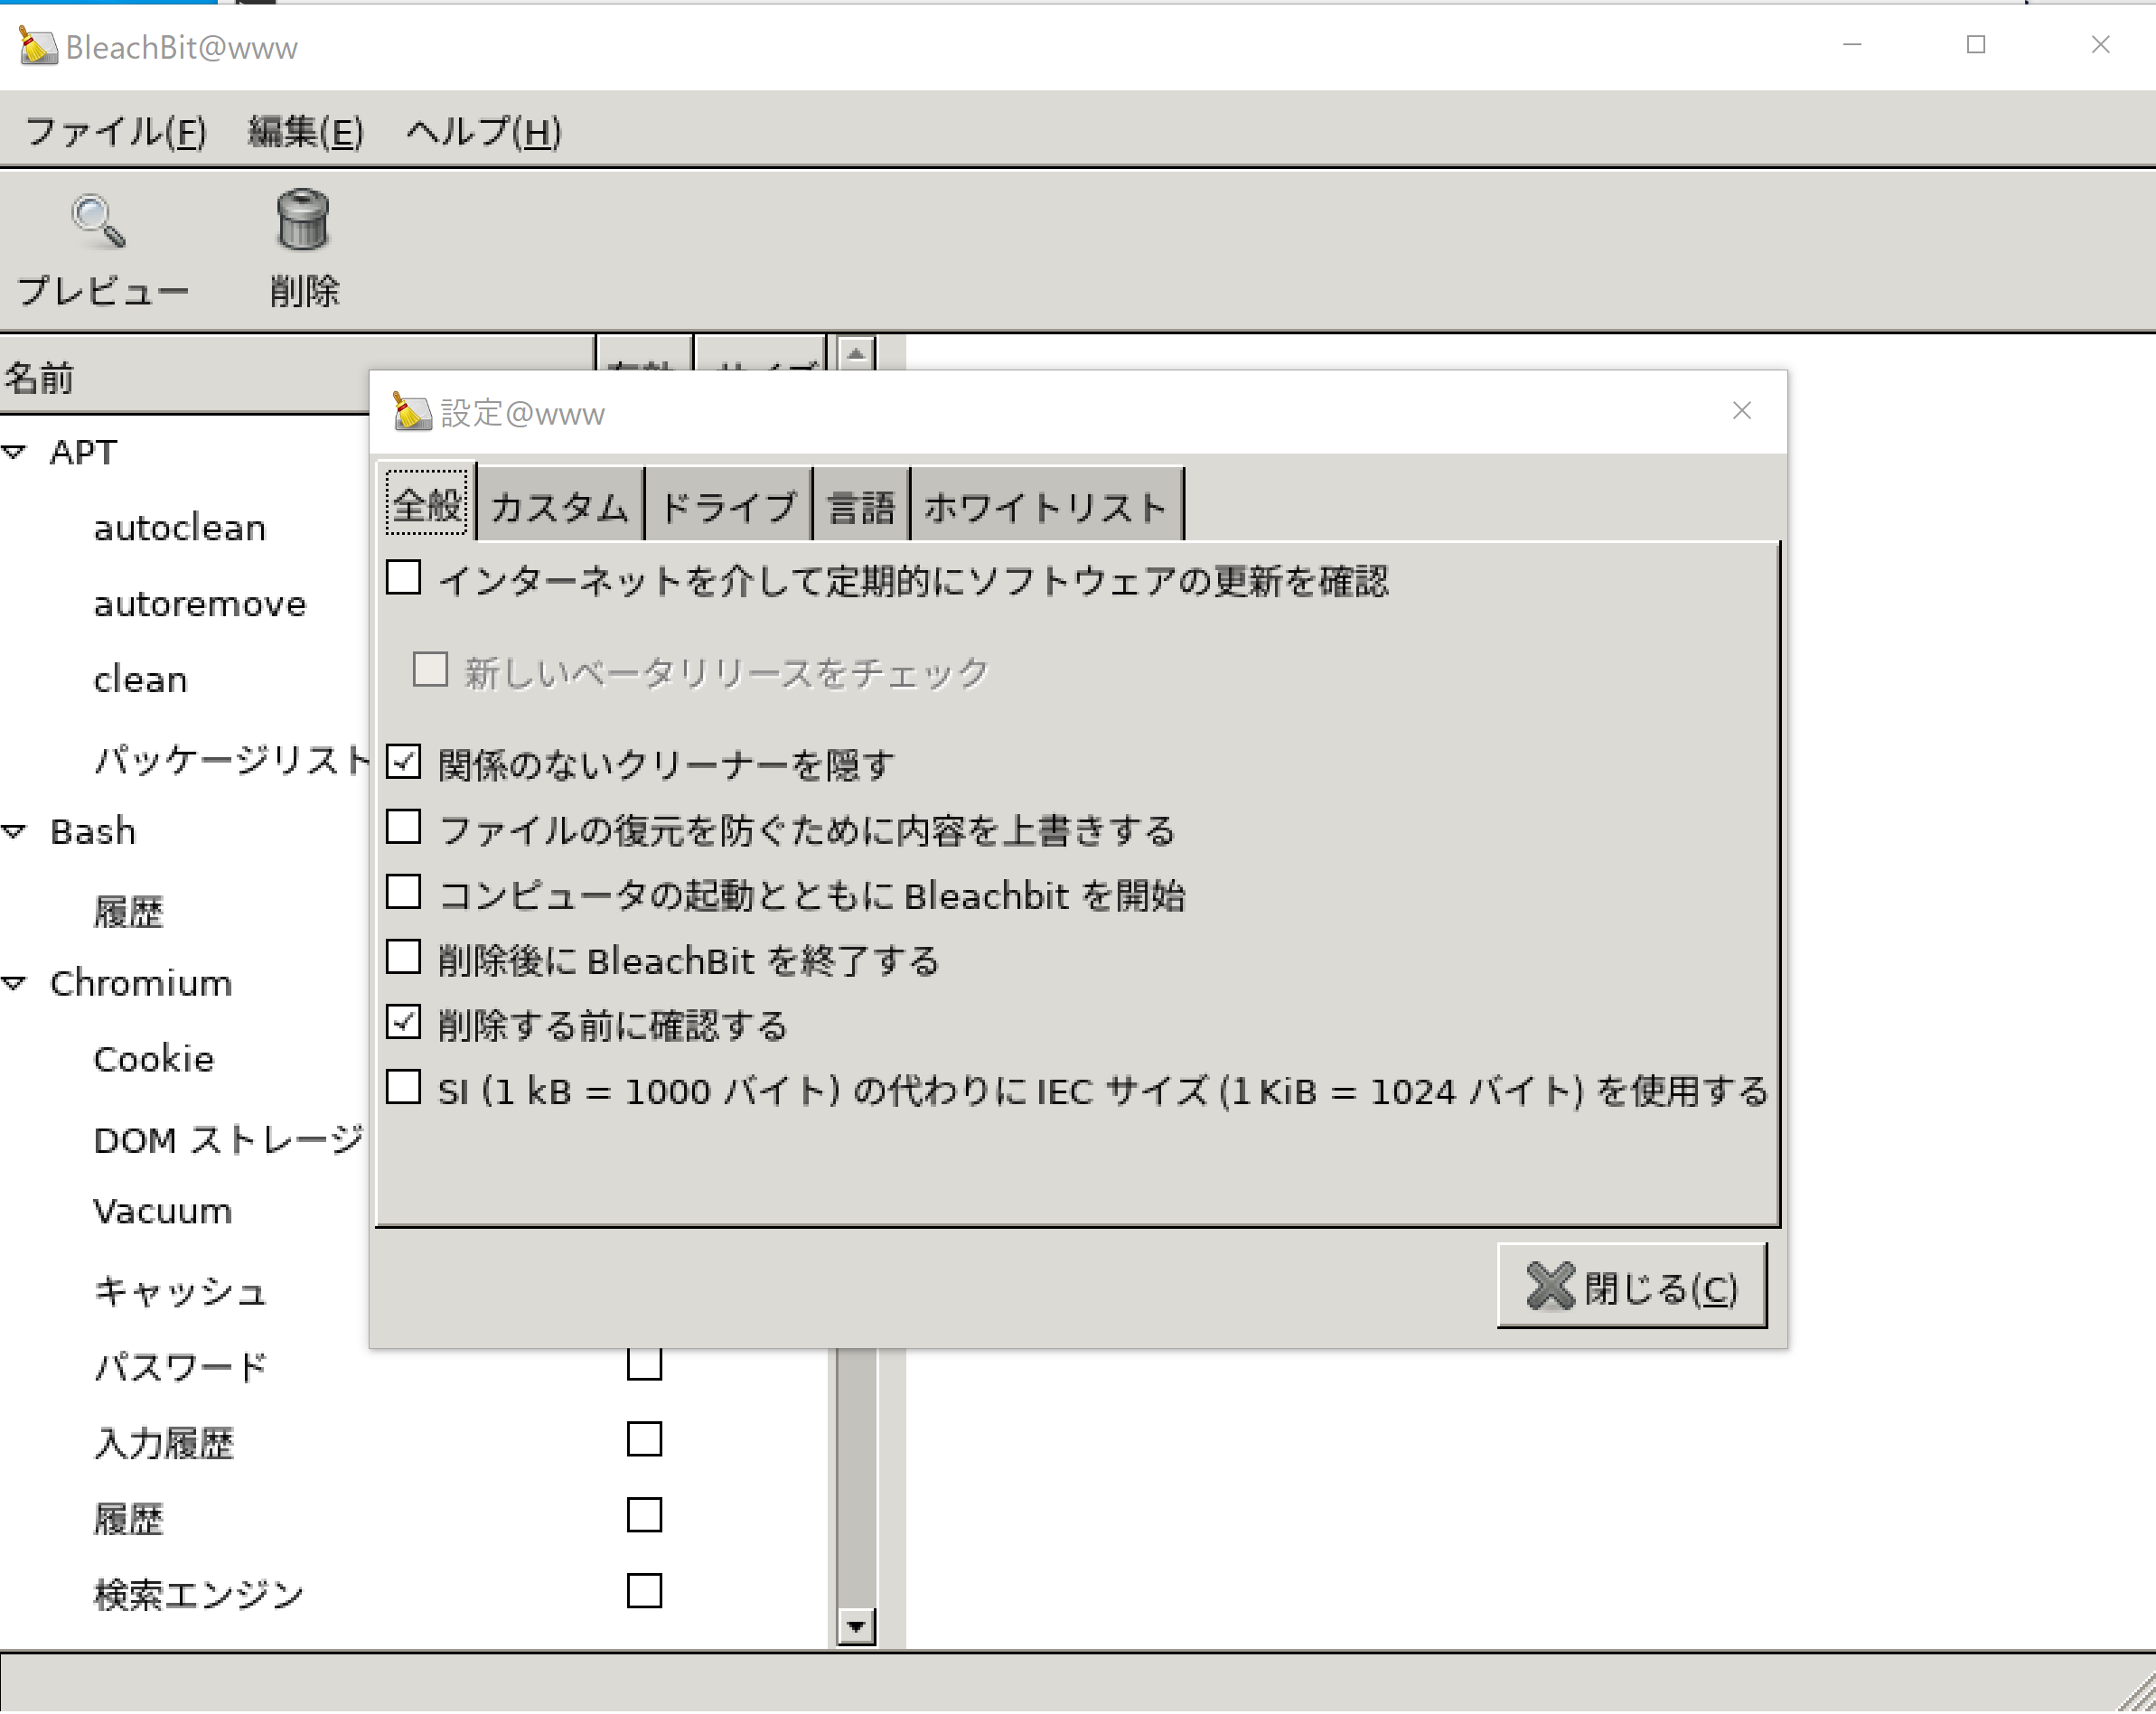Viewport: 2156px width, 1714px height.
Task: Select the DOM ストレージ item
Action: click(x=229, y=1138)
